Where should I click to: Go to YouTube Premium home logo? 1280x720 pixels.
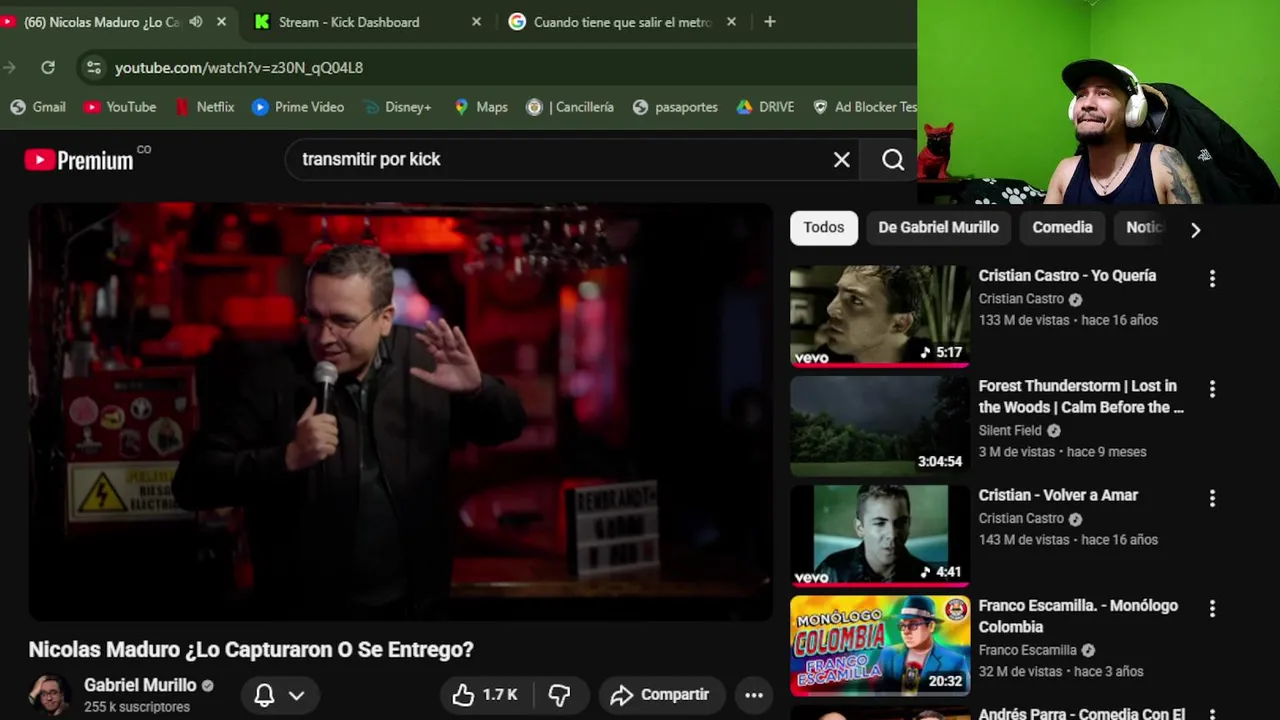[x=80, y=159]
